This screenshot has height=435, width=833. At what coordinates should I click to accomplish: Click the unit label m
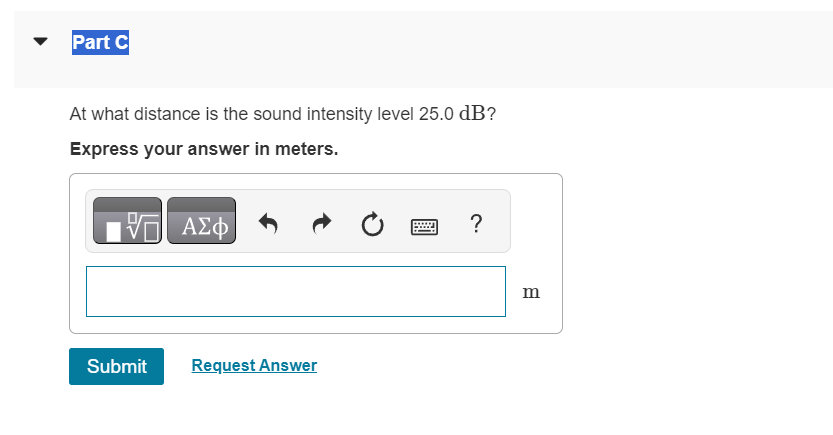pos(531,292)
